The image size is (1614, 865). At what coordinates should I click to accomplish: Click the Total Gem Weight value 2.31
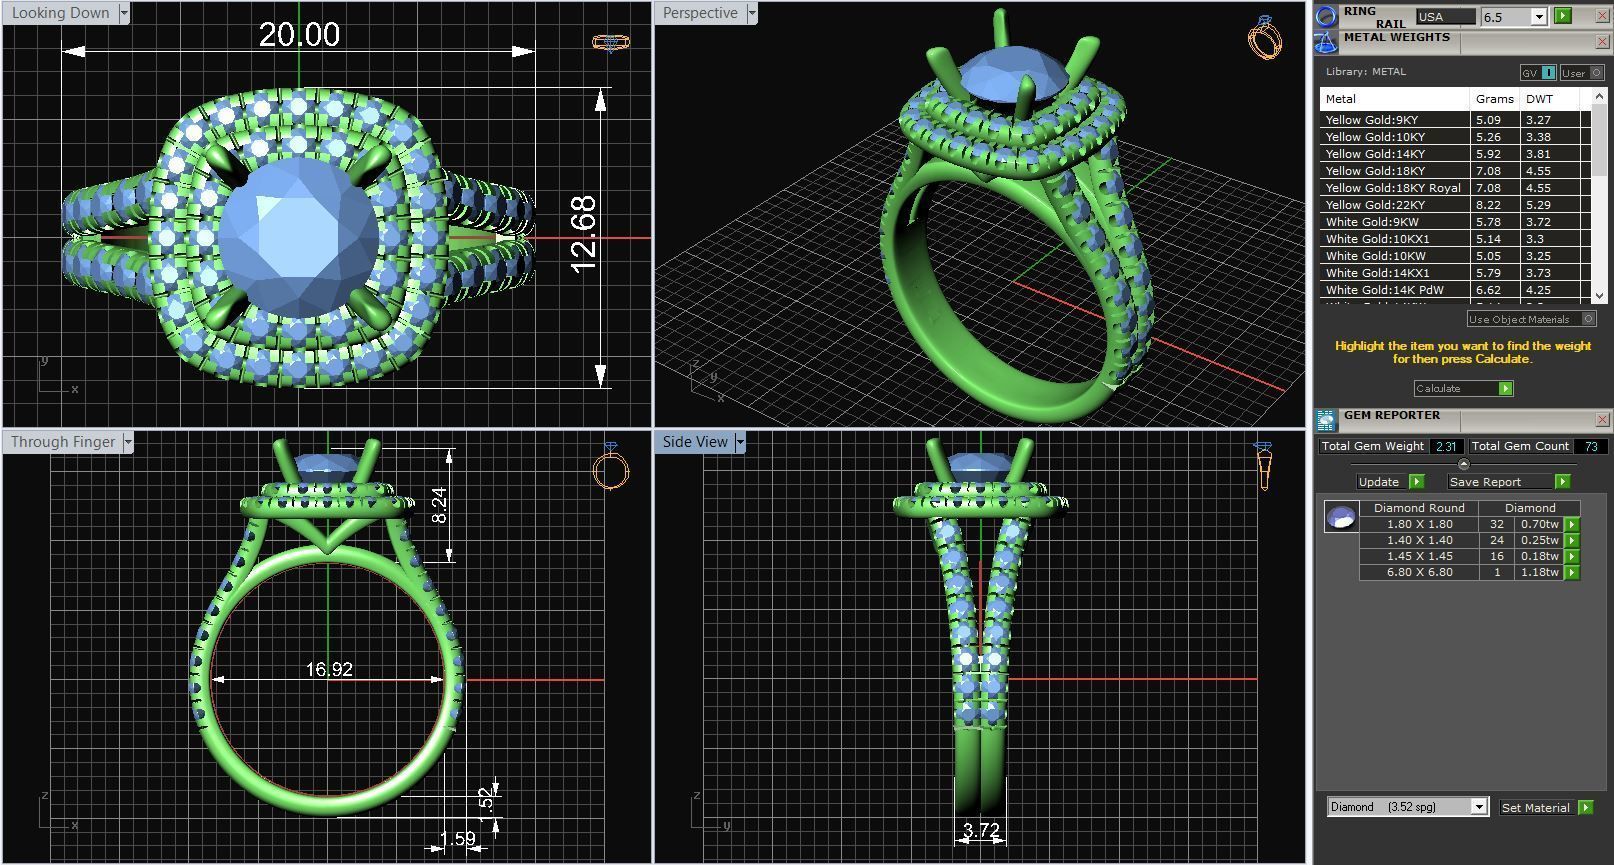coord(1446,446)
